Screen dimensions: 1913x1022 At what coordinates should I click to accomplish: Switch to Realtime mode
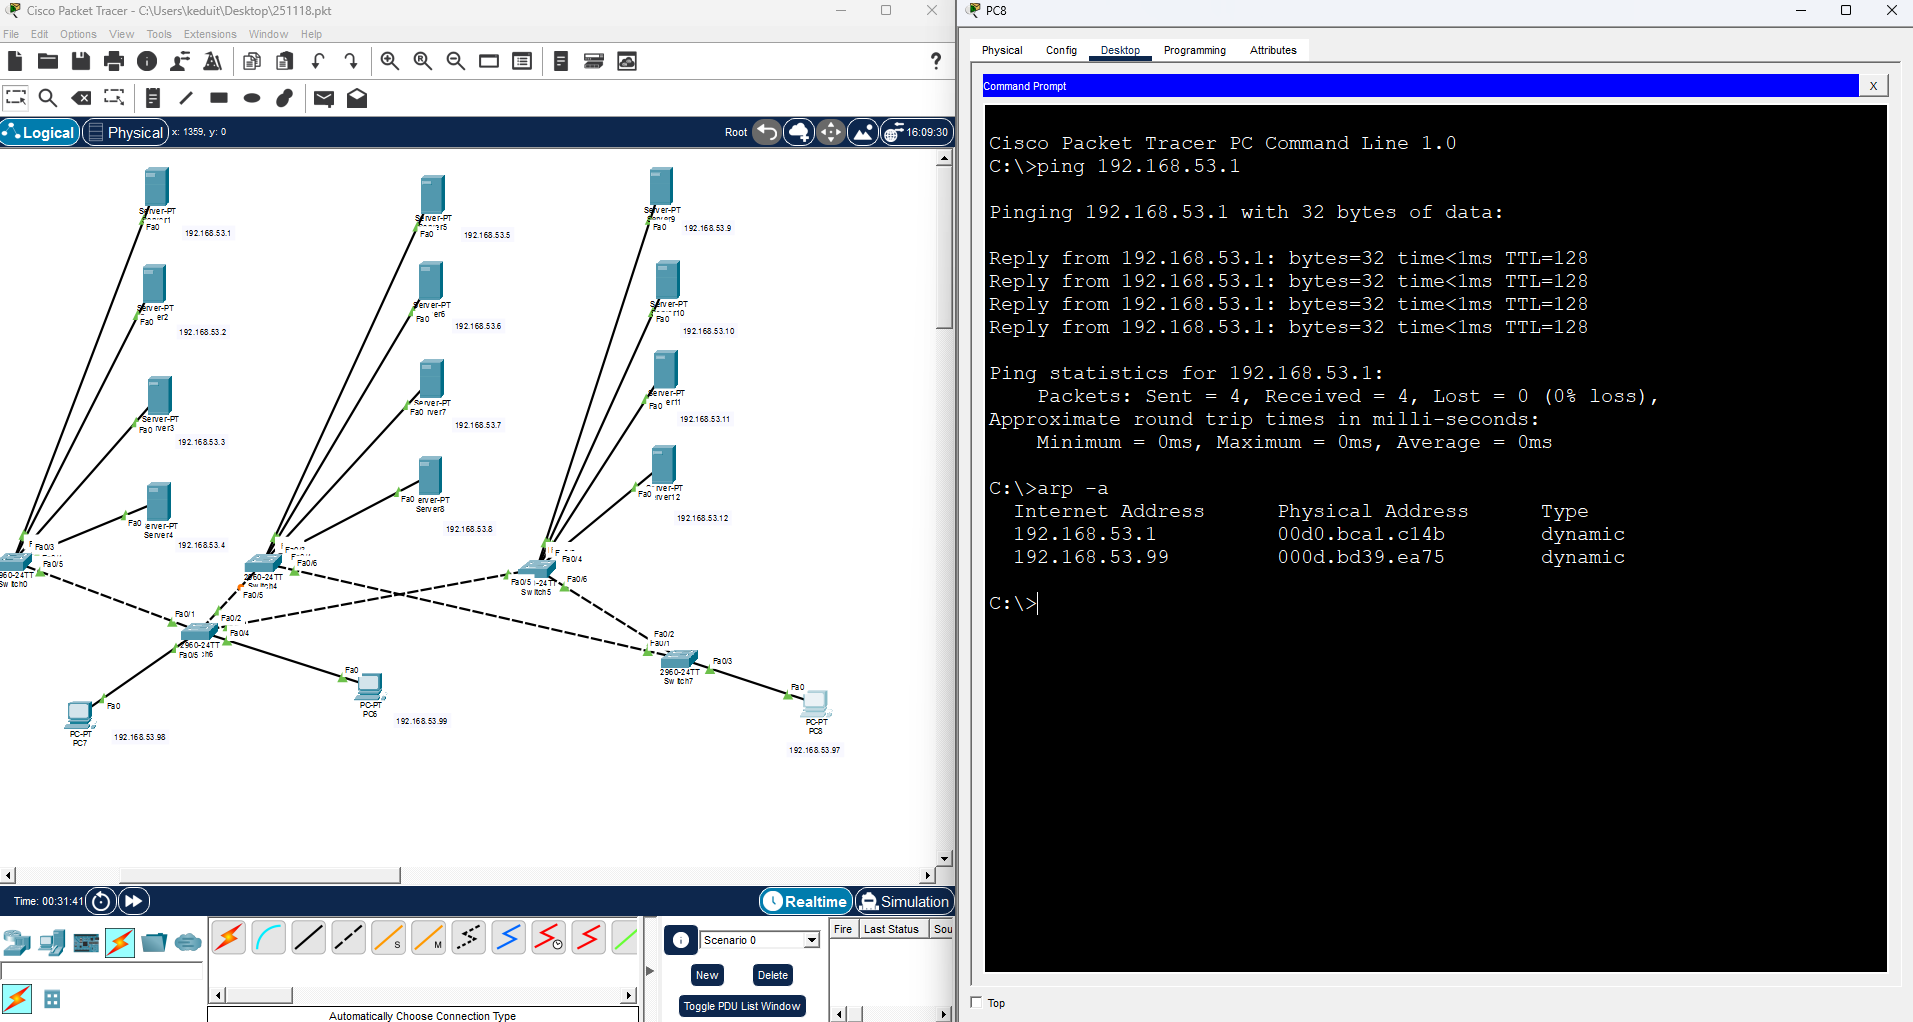click(x=806, y=901)
